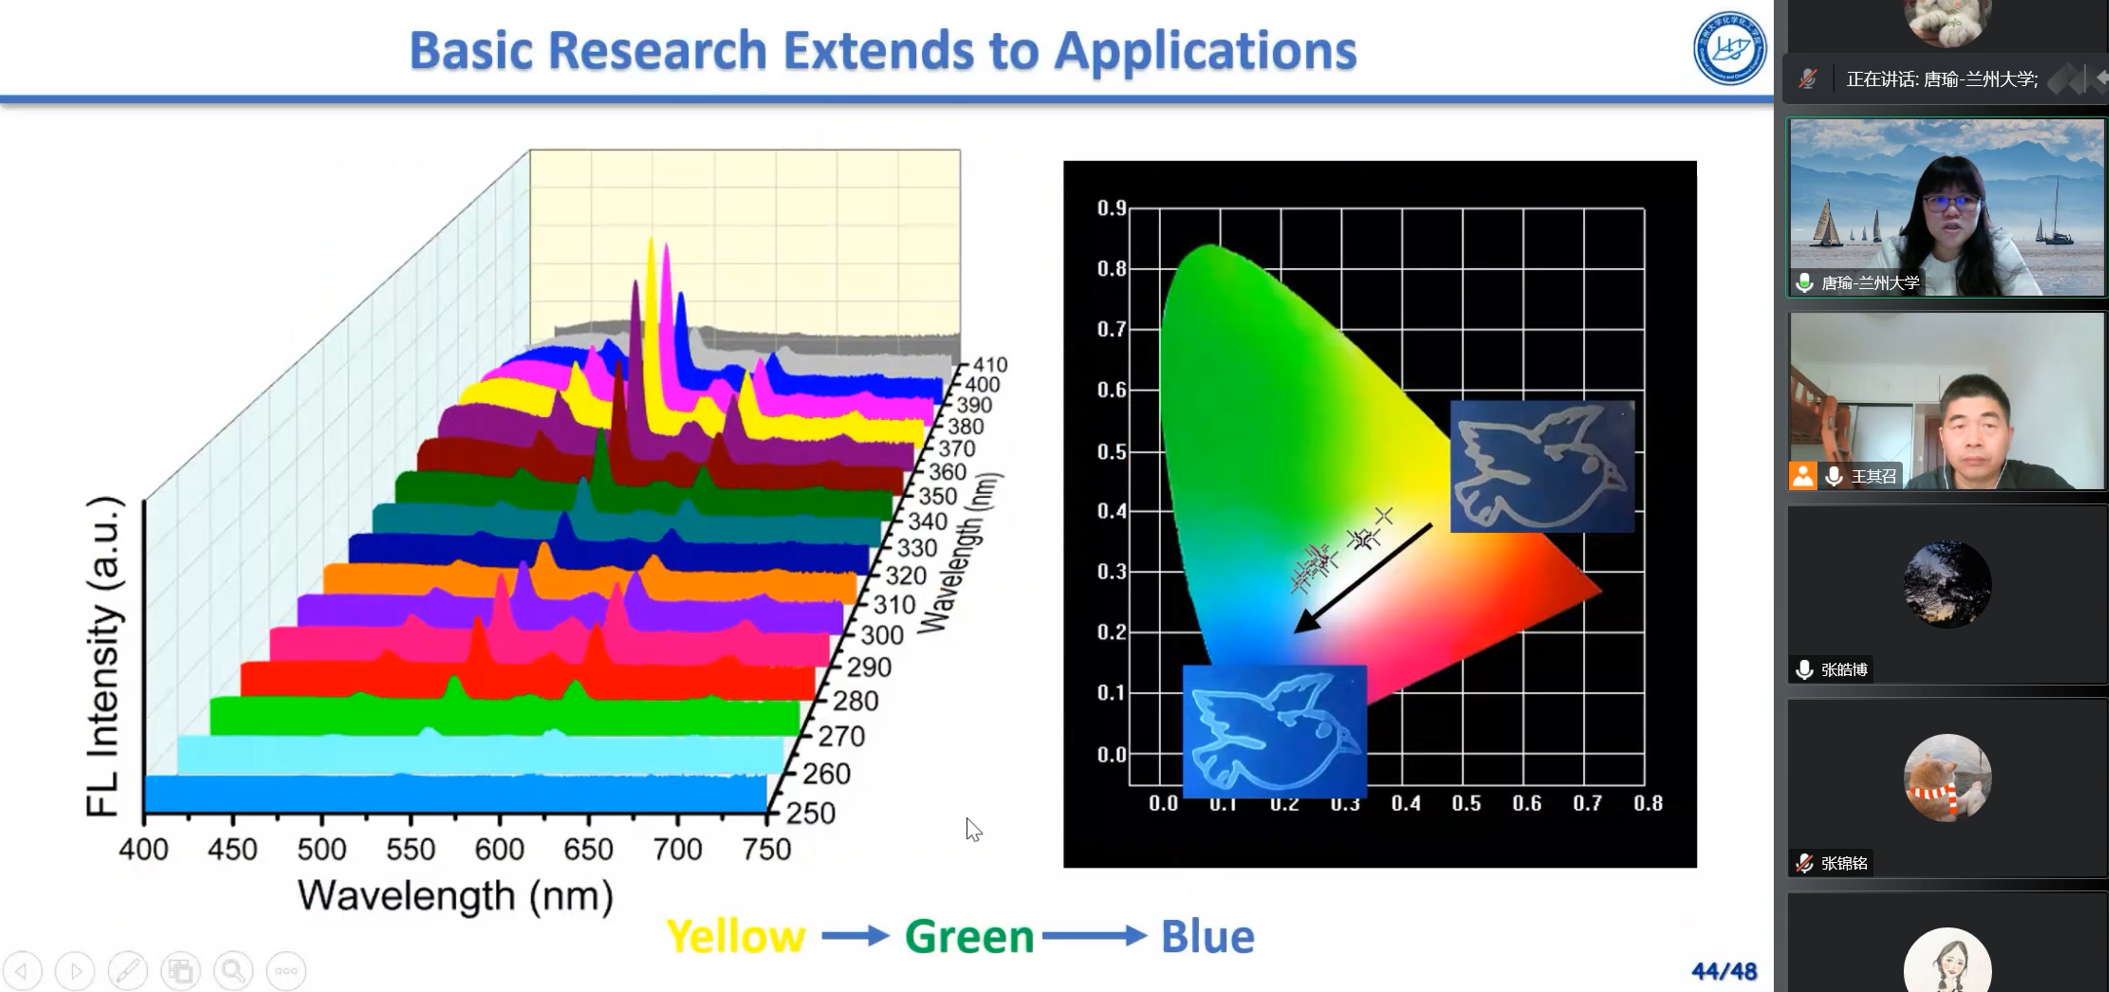Select 唐瑜-兰州大学 video tile
The height and width of the screenshot is (992, 2109).
click(x=1946, y=206)
